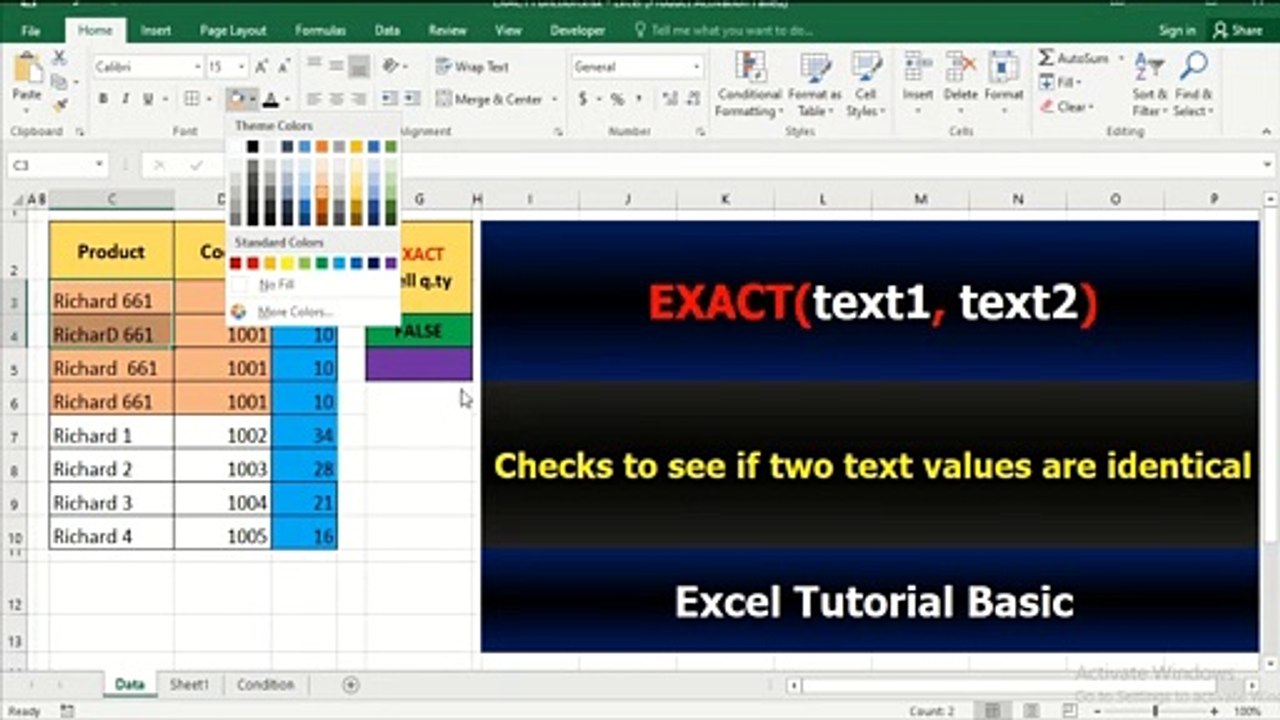This screenshot has height=720, width=1280.
Task: Toggle Center alignment
Action: [336, 99]
